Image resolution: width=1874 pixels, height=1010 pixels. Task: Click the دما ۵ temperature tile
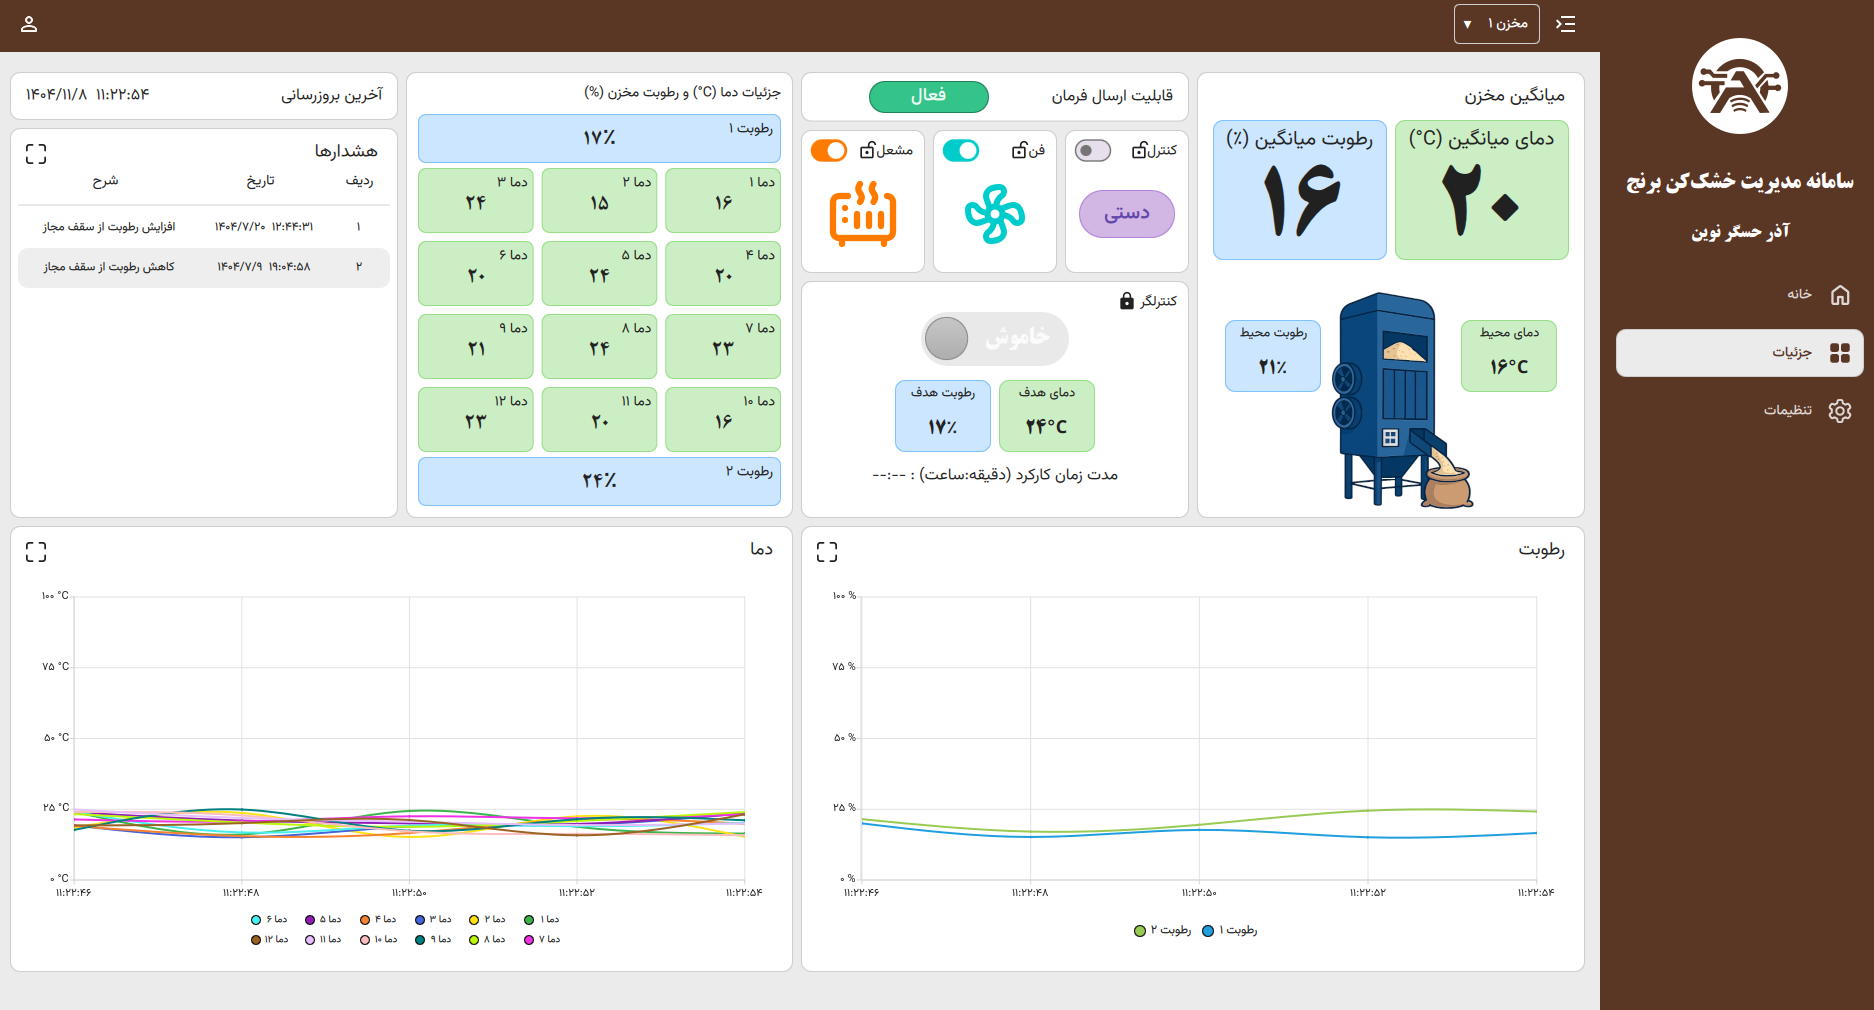pyautogui.click(x=599, y=273)
